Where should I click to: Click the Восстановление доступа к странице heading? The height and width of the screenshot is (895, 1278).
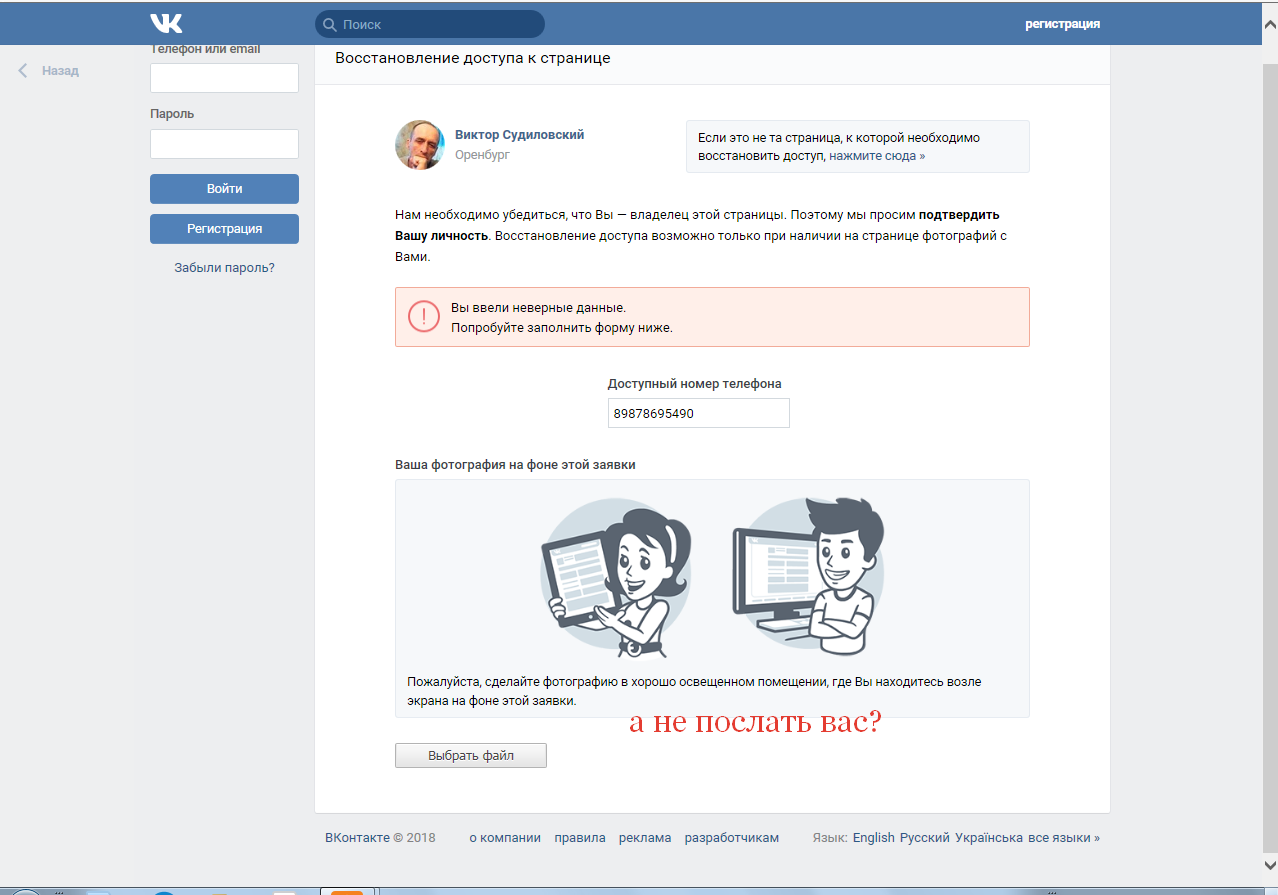(473, 58)
